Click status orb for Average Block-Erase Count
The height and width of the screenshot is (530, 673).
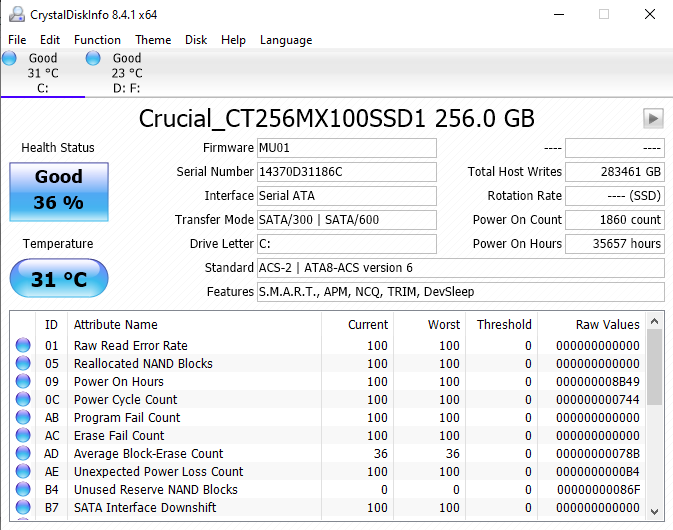click(23, 453)
